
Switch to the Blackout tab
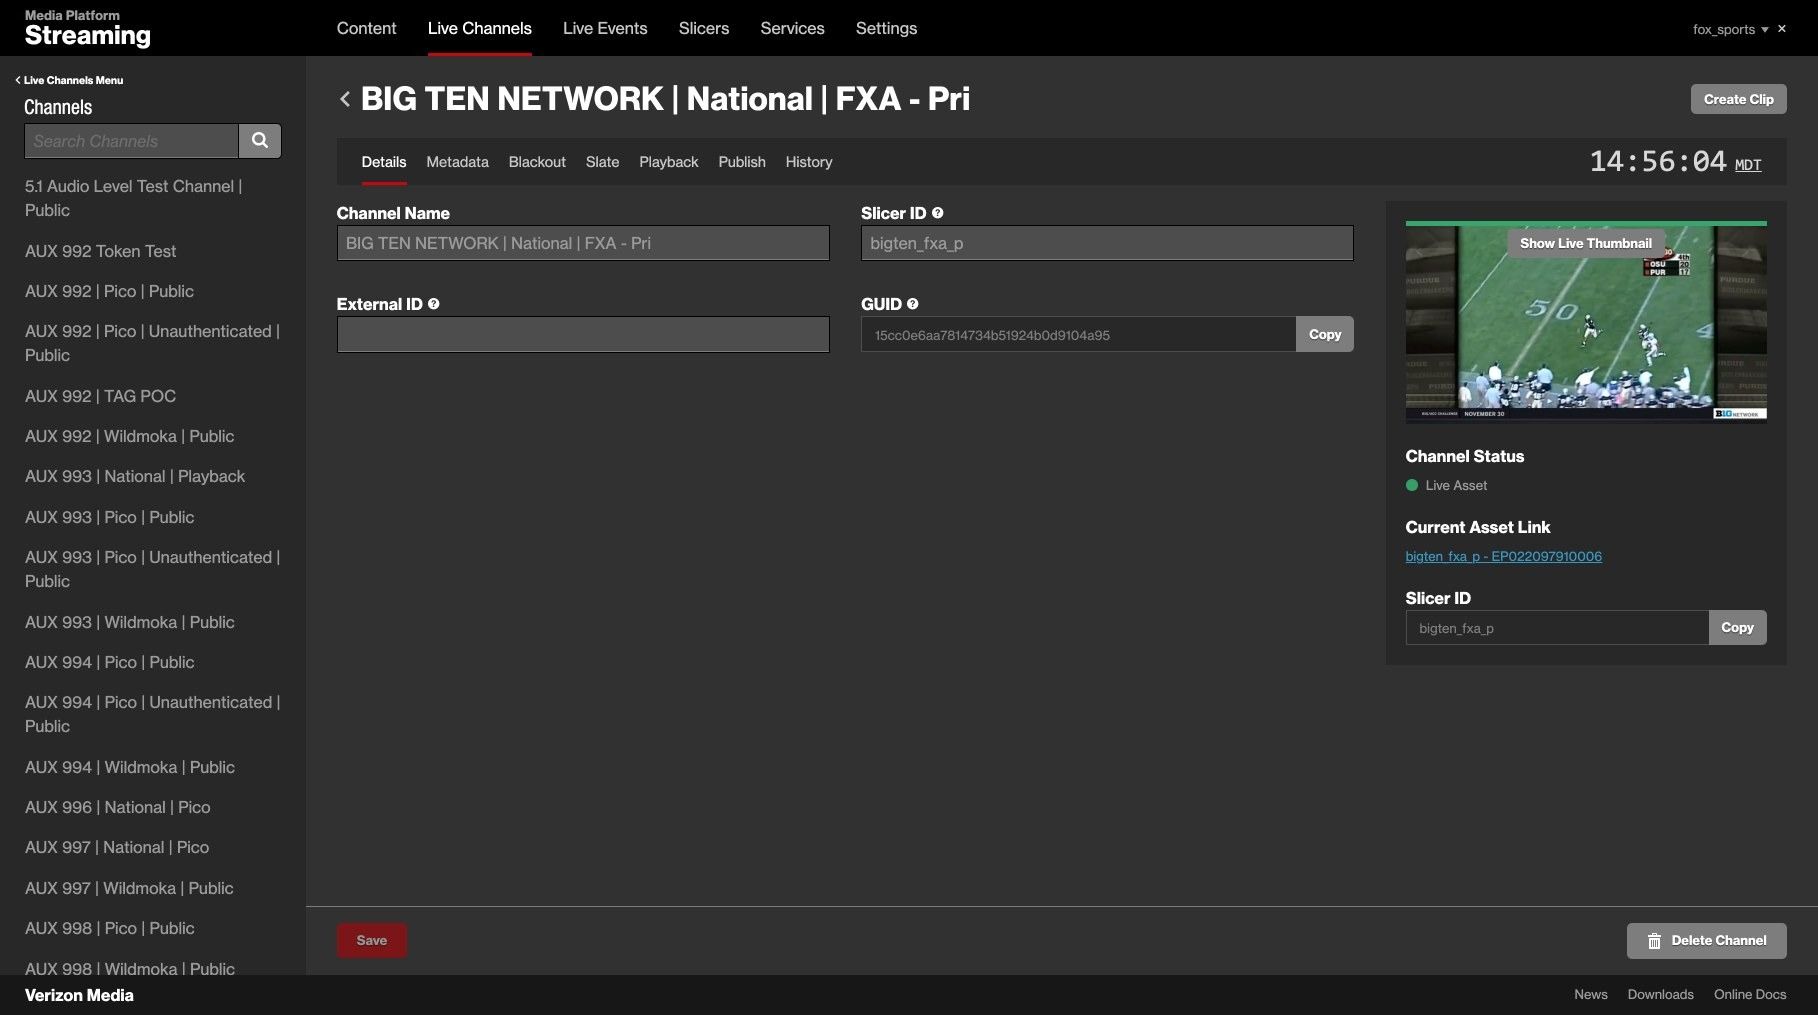click(537, 162)
